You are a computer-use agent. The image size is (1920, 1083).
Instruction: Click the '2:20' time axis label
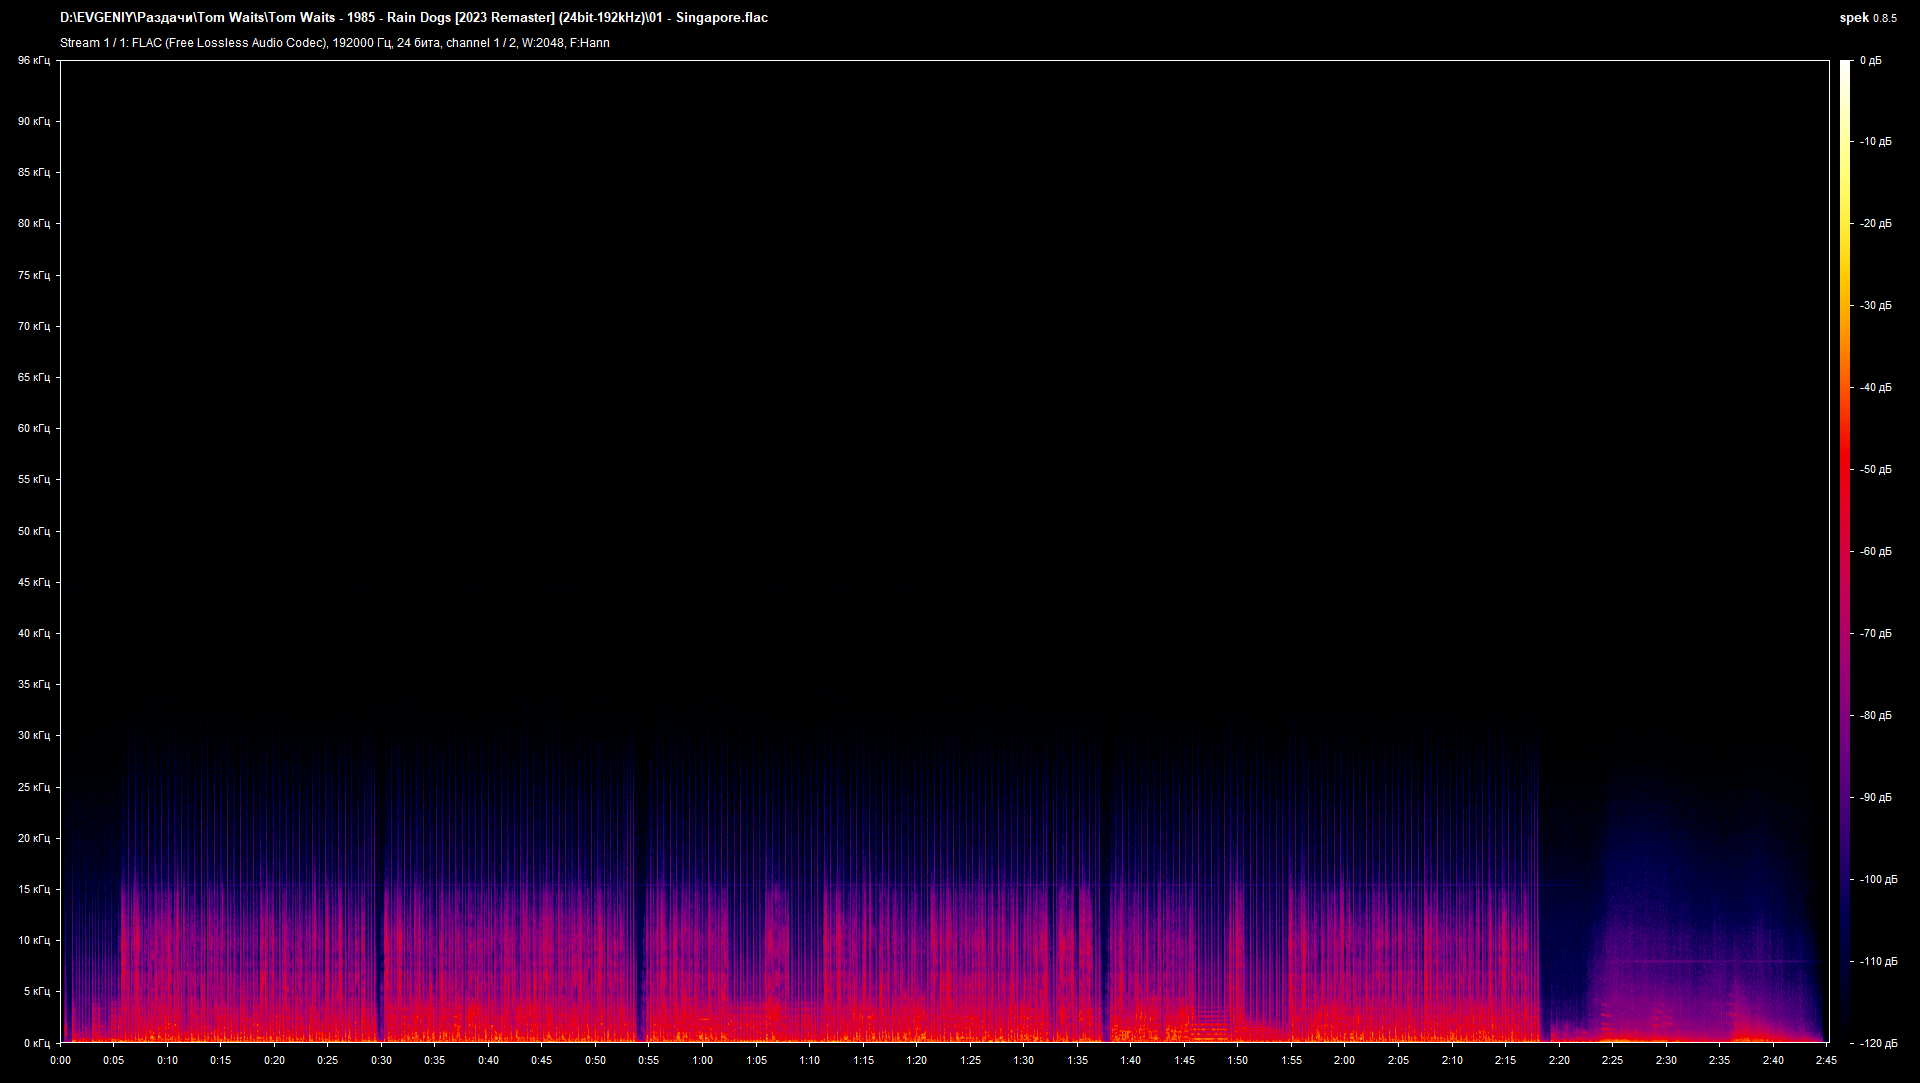(1559, 1061)
